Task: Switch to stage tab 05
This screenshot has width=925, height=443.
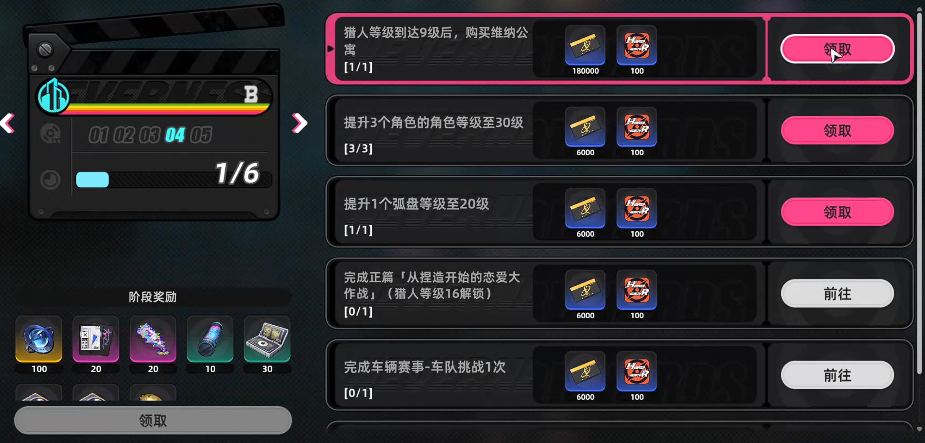Action: [201, 135]
